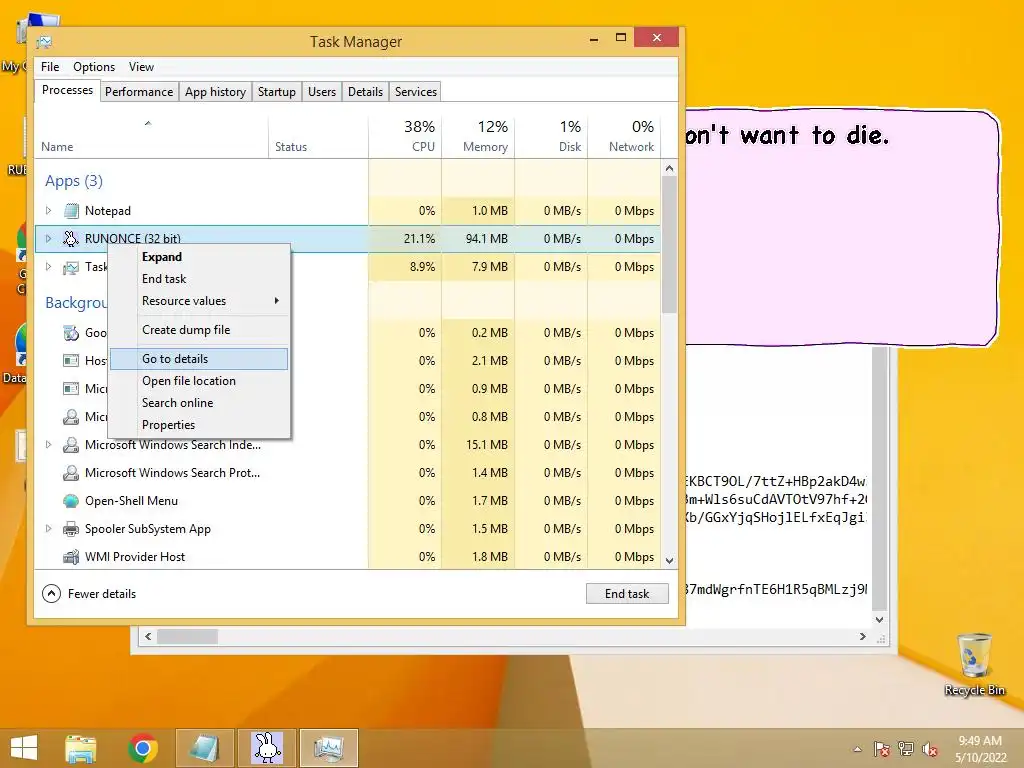The image size is (1024, 768).
Task: Choose End task in context menu
Action: click(199, 279)
